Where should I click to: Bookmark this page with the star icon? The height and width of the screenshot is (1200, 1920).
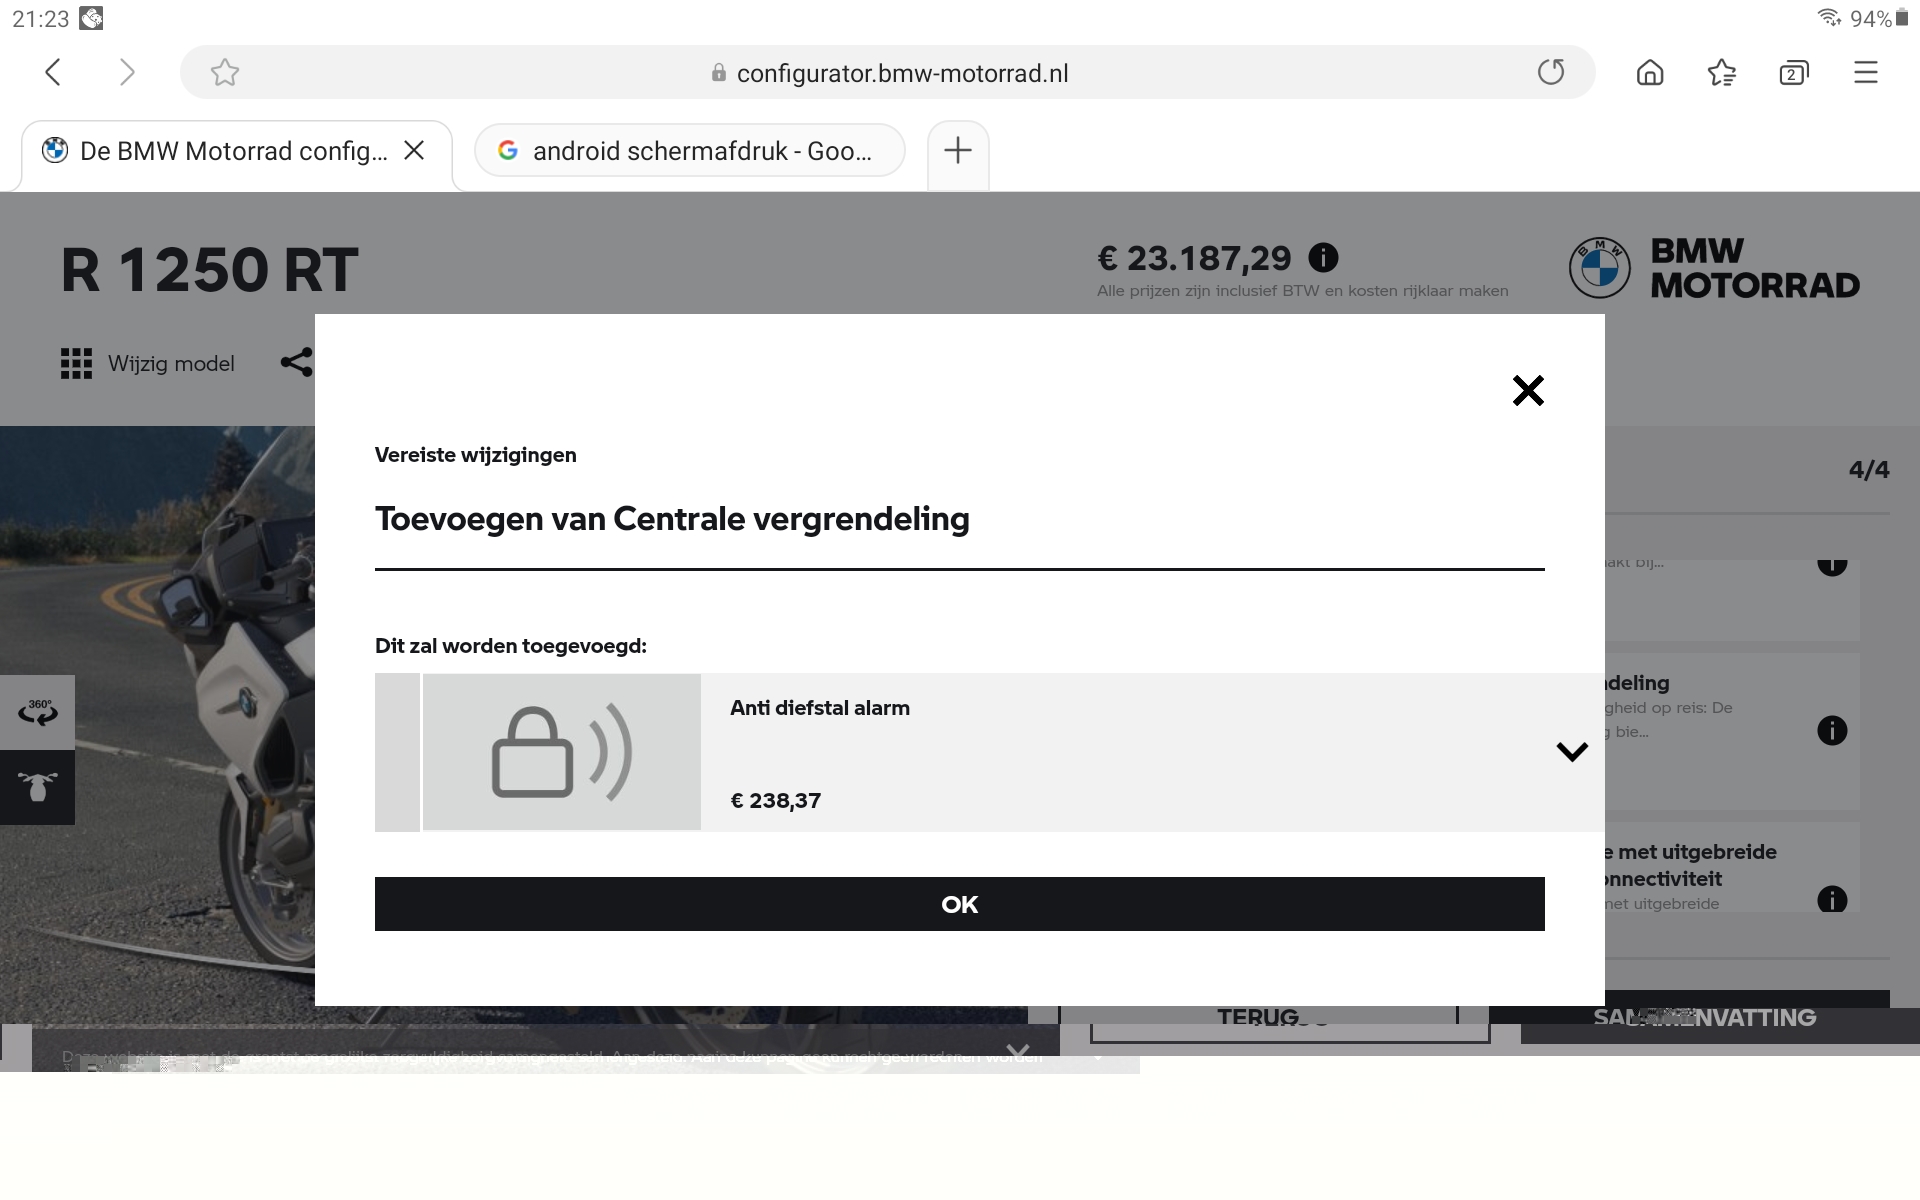point(225,72)
